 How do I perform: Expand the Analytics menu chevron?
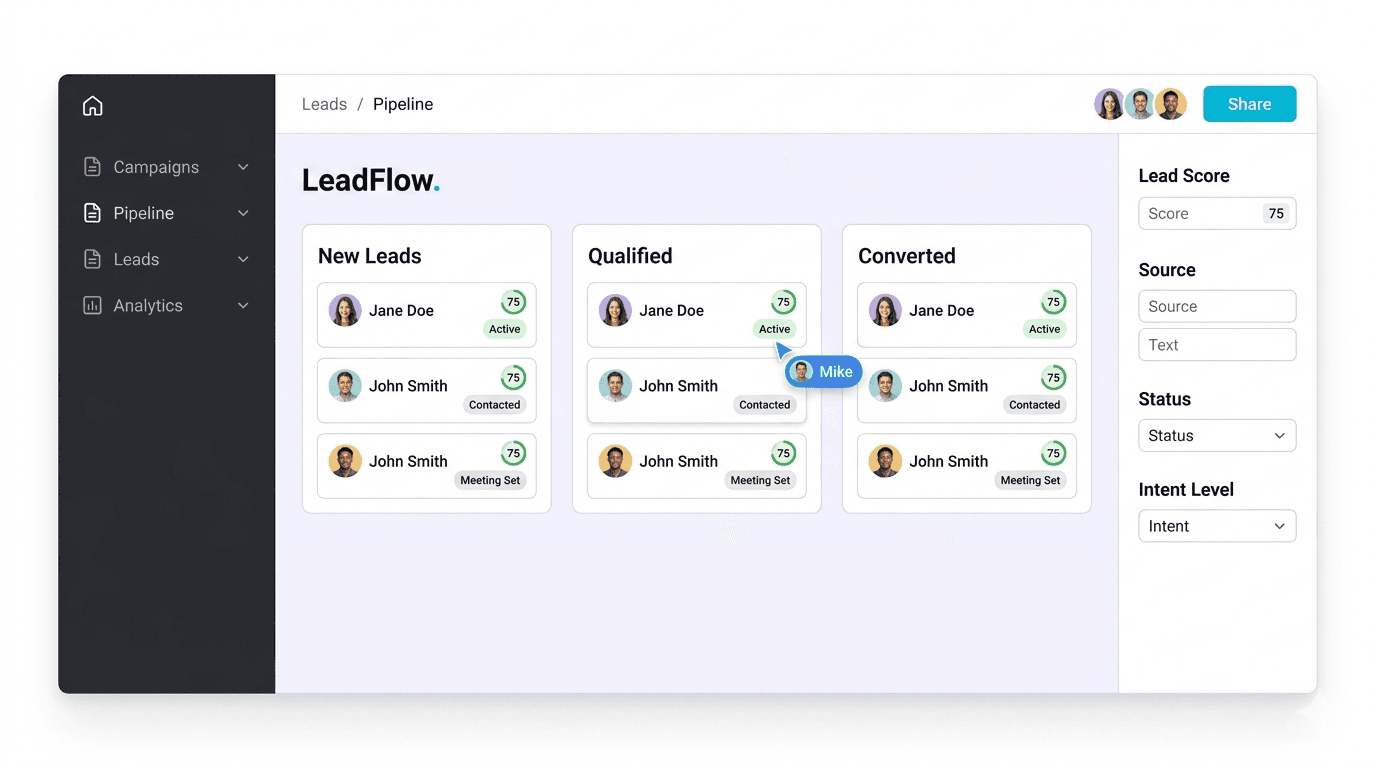243,306
